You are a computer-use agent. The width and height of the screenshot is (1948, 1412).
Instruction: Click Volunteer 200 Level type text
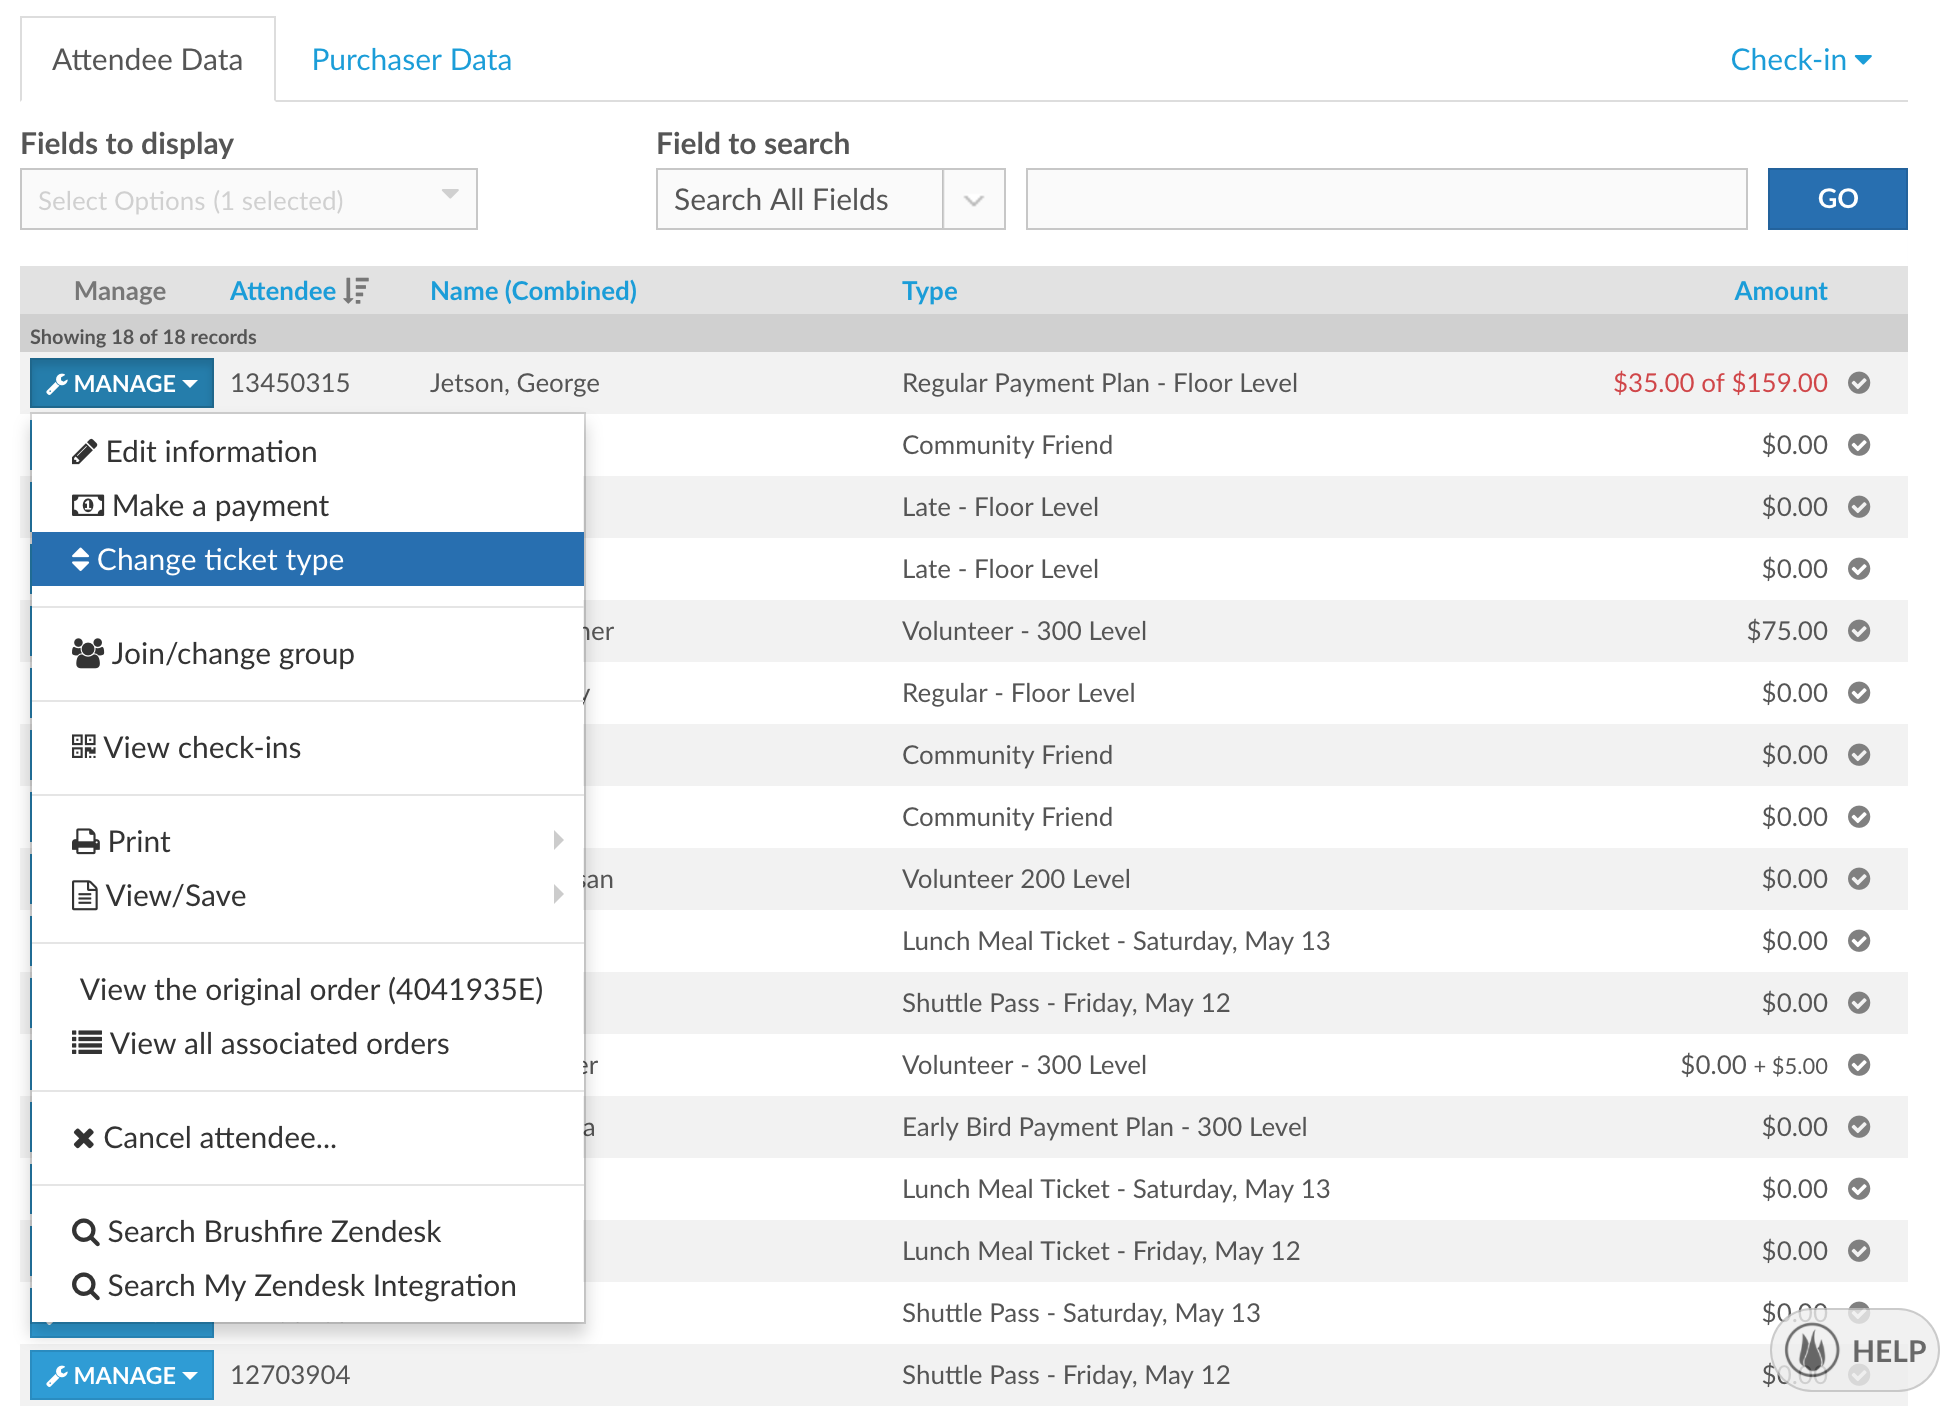coord(1016,879)
